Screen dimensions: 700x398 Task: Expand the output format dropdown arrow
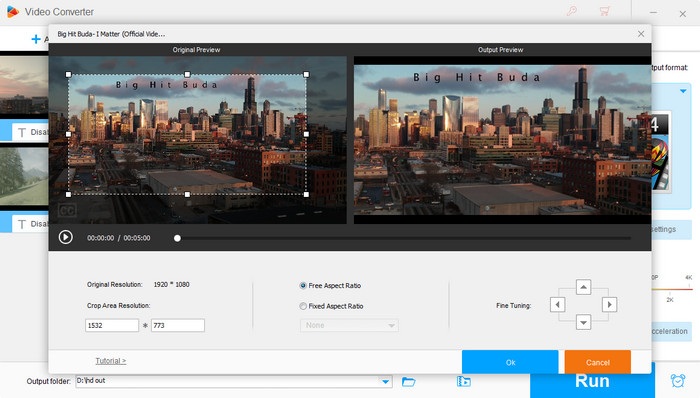pos(683,91)
